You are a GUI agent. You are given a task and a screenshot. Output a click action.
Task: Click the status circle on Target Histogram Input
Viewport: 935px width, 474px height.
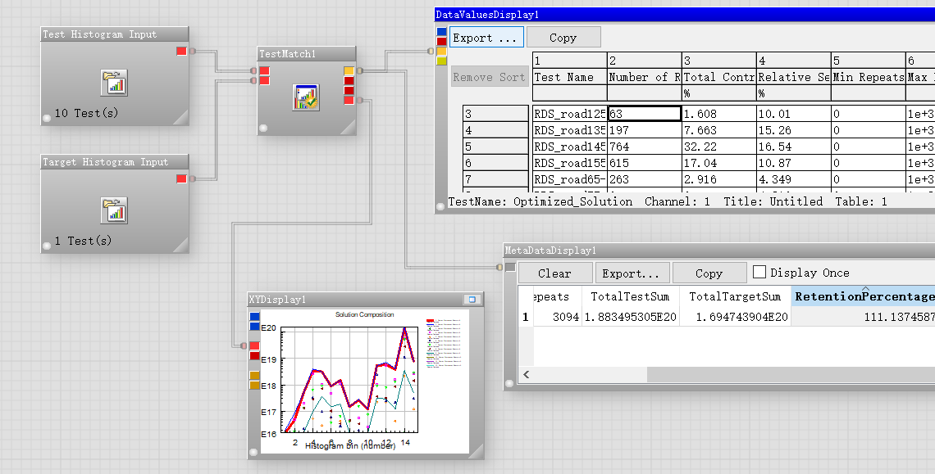coord(47,245)
